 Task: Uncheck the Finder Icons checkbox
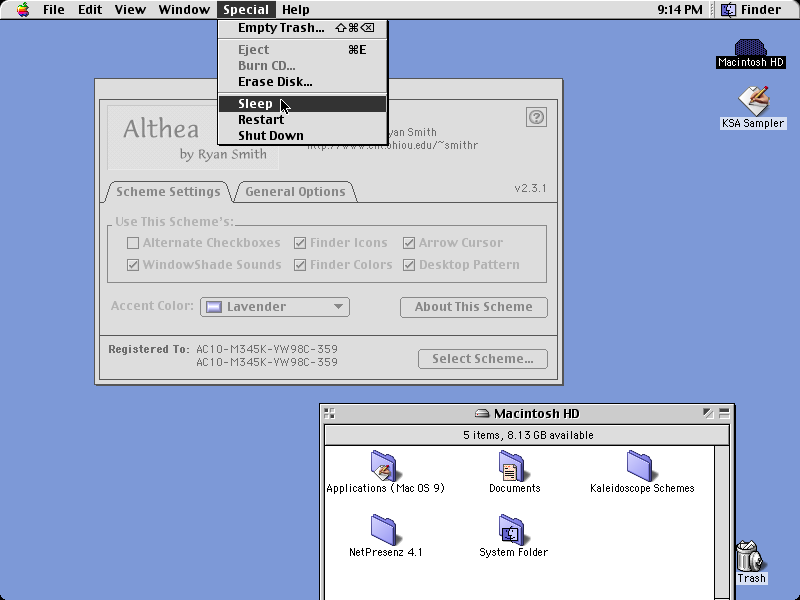tap(300, 243)
